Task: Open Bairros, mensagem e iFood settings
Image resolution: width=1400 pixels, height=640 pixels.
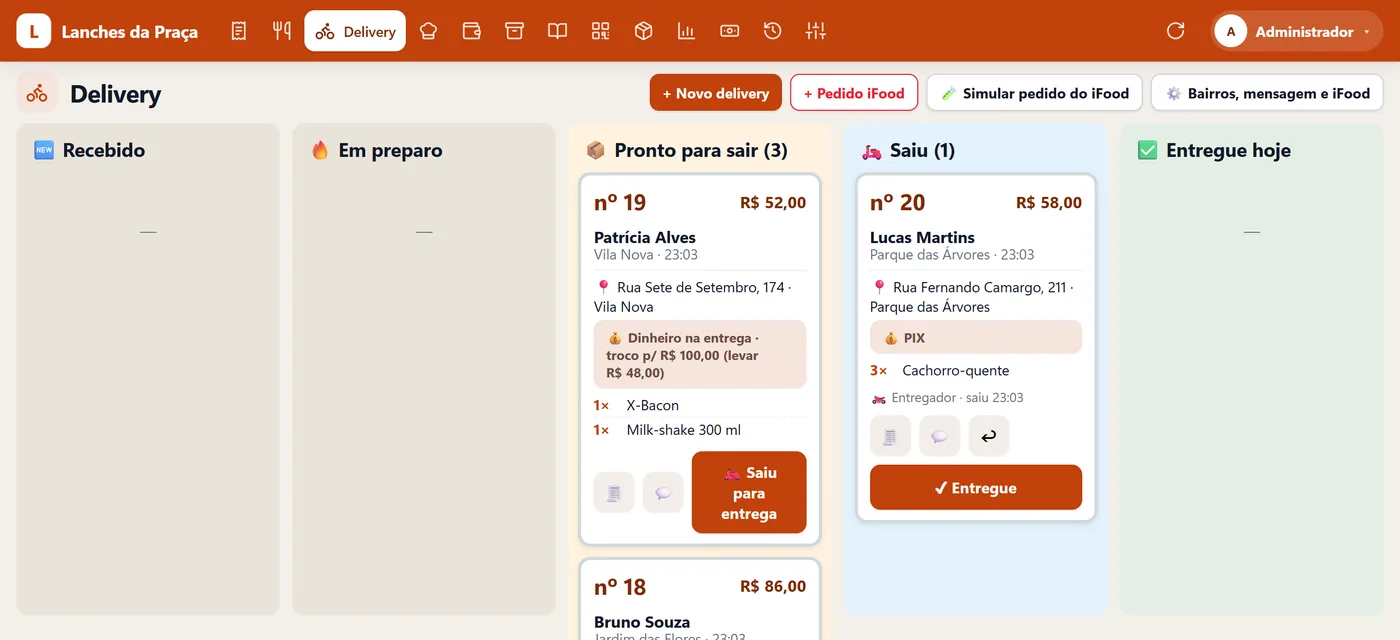Action: click(x=1267, y=93)
